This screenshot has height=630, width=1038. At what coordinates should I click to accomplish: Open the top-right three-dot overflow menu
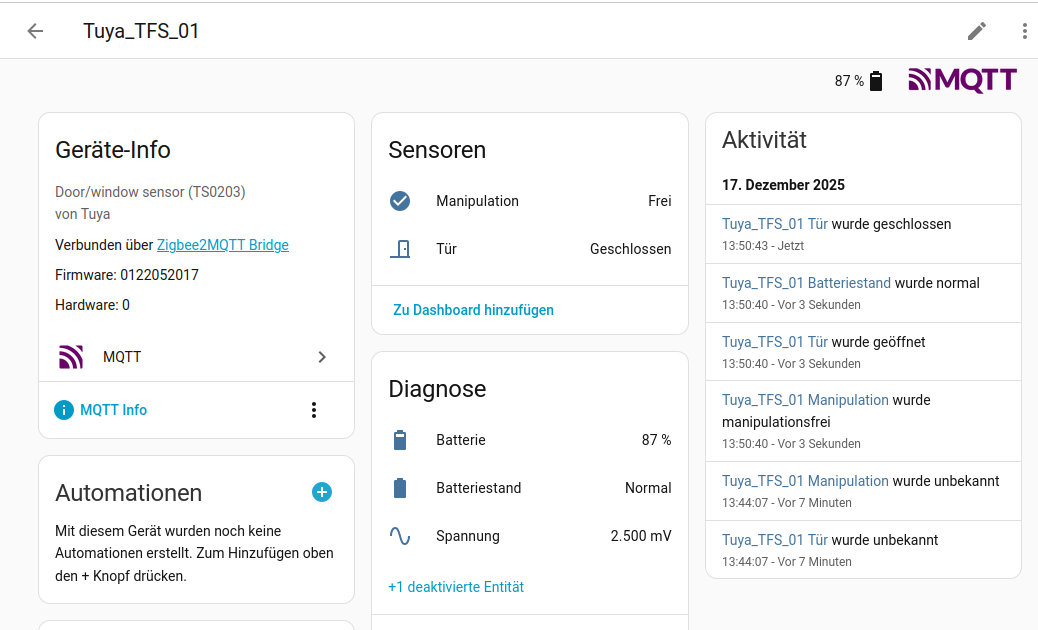click(1024, 31)
